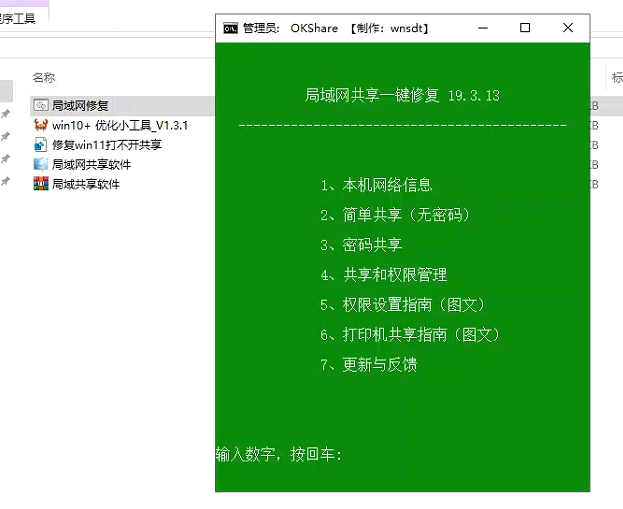Click the console icon in OKShare title bar
The height and width of the screenshot is (509, 623).
(x=230, y=28)
